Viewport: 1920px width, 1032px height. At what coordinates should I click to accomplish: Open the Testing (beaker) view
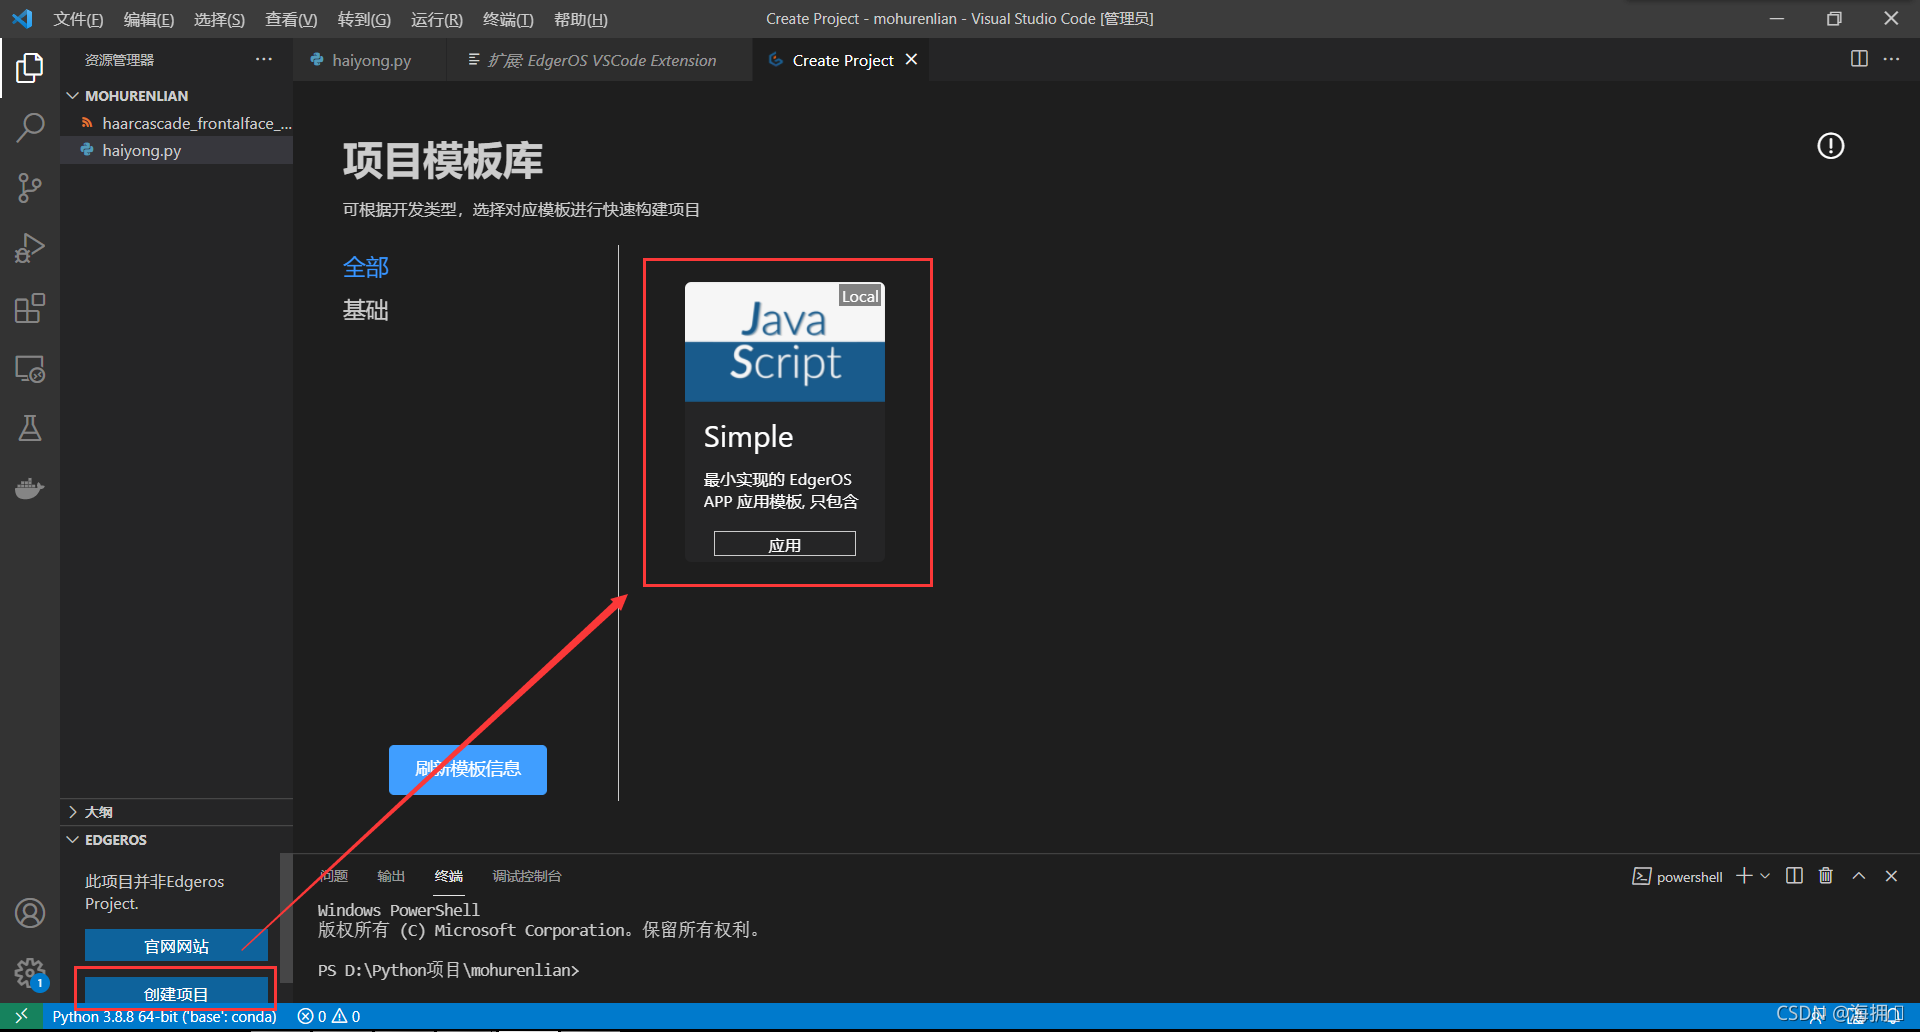pyautogui.click(x=30, y=428)
